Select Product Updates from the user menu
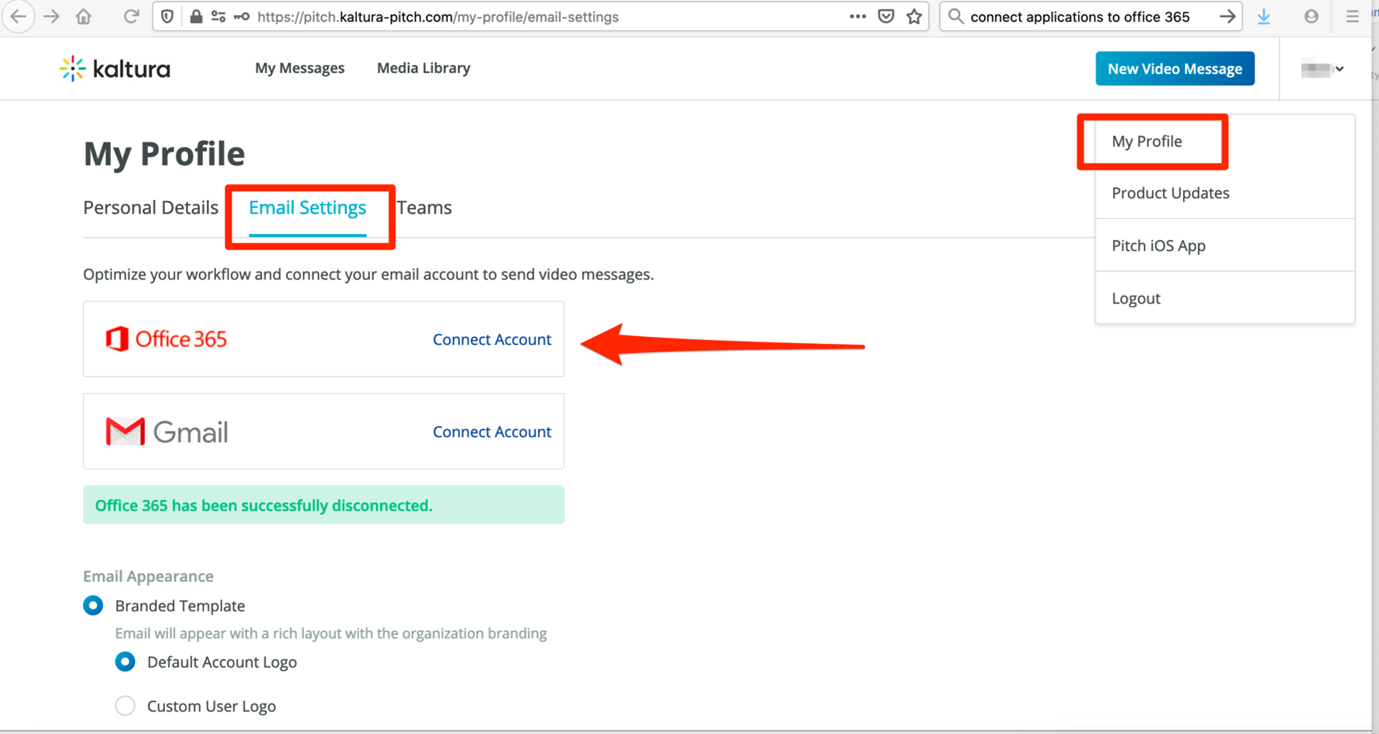 coord(1171,193)
